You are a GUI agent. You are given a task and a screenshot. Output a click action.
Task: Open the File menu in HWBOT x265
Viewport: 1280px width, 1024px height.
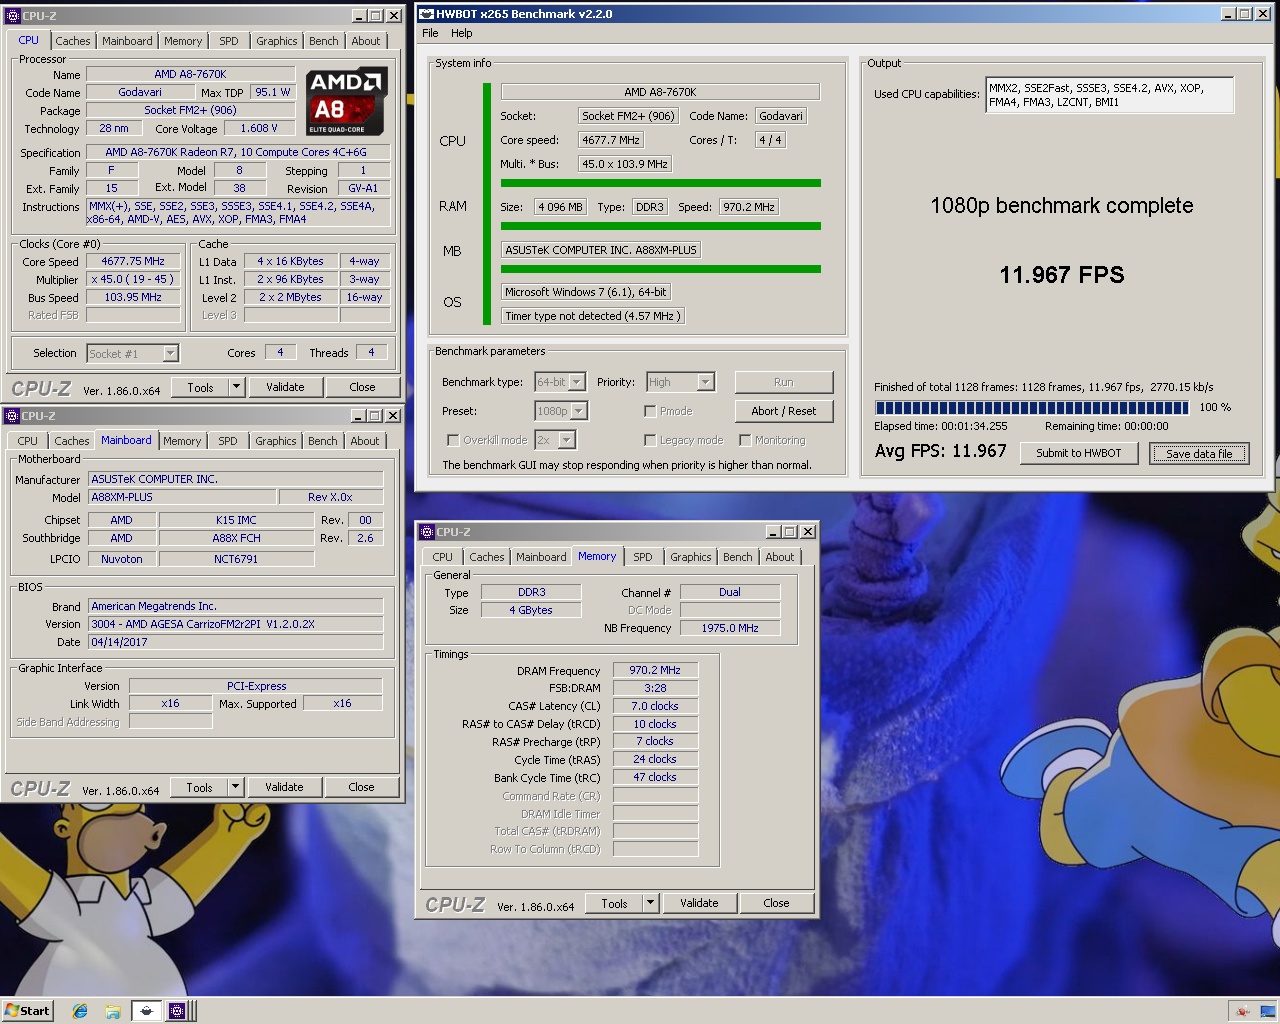point(430,33)
